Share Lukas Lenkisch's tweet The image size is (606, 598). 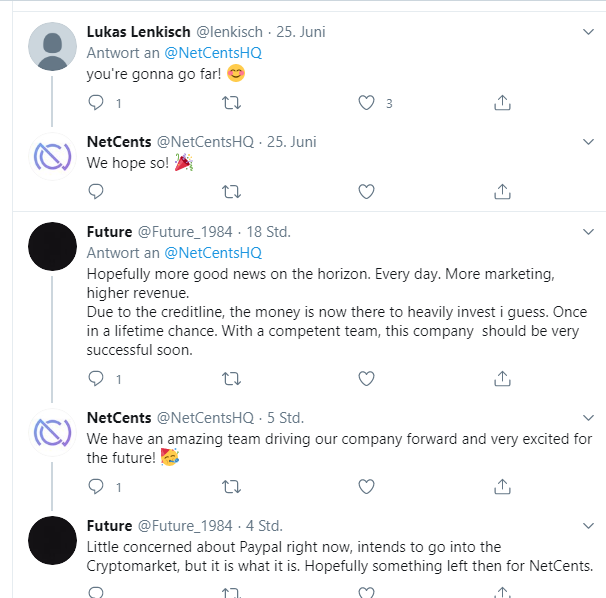click(x=503, y=102)
